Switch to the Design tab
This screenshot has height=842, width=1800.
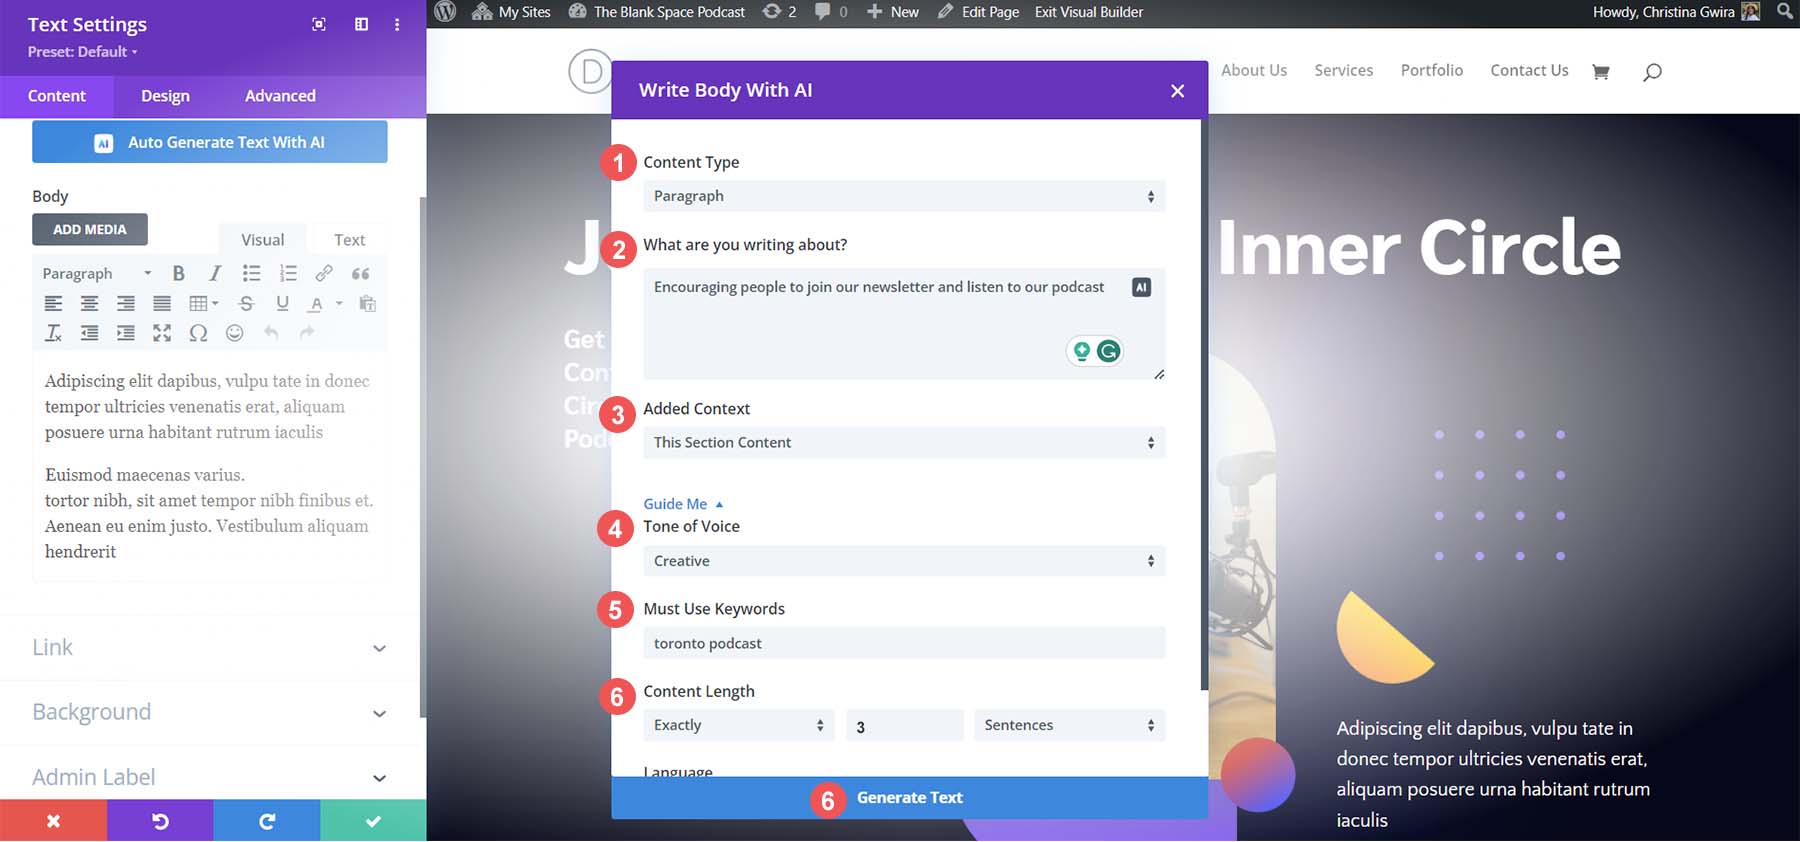(x=165, y=96)
